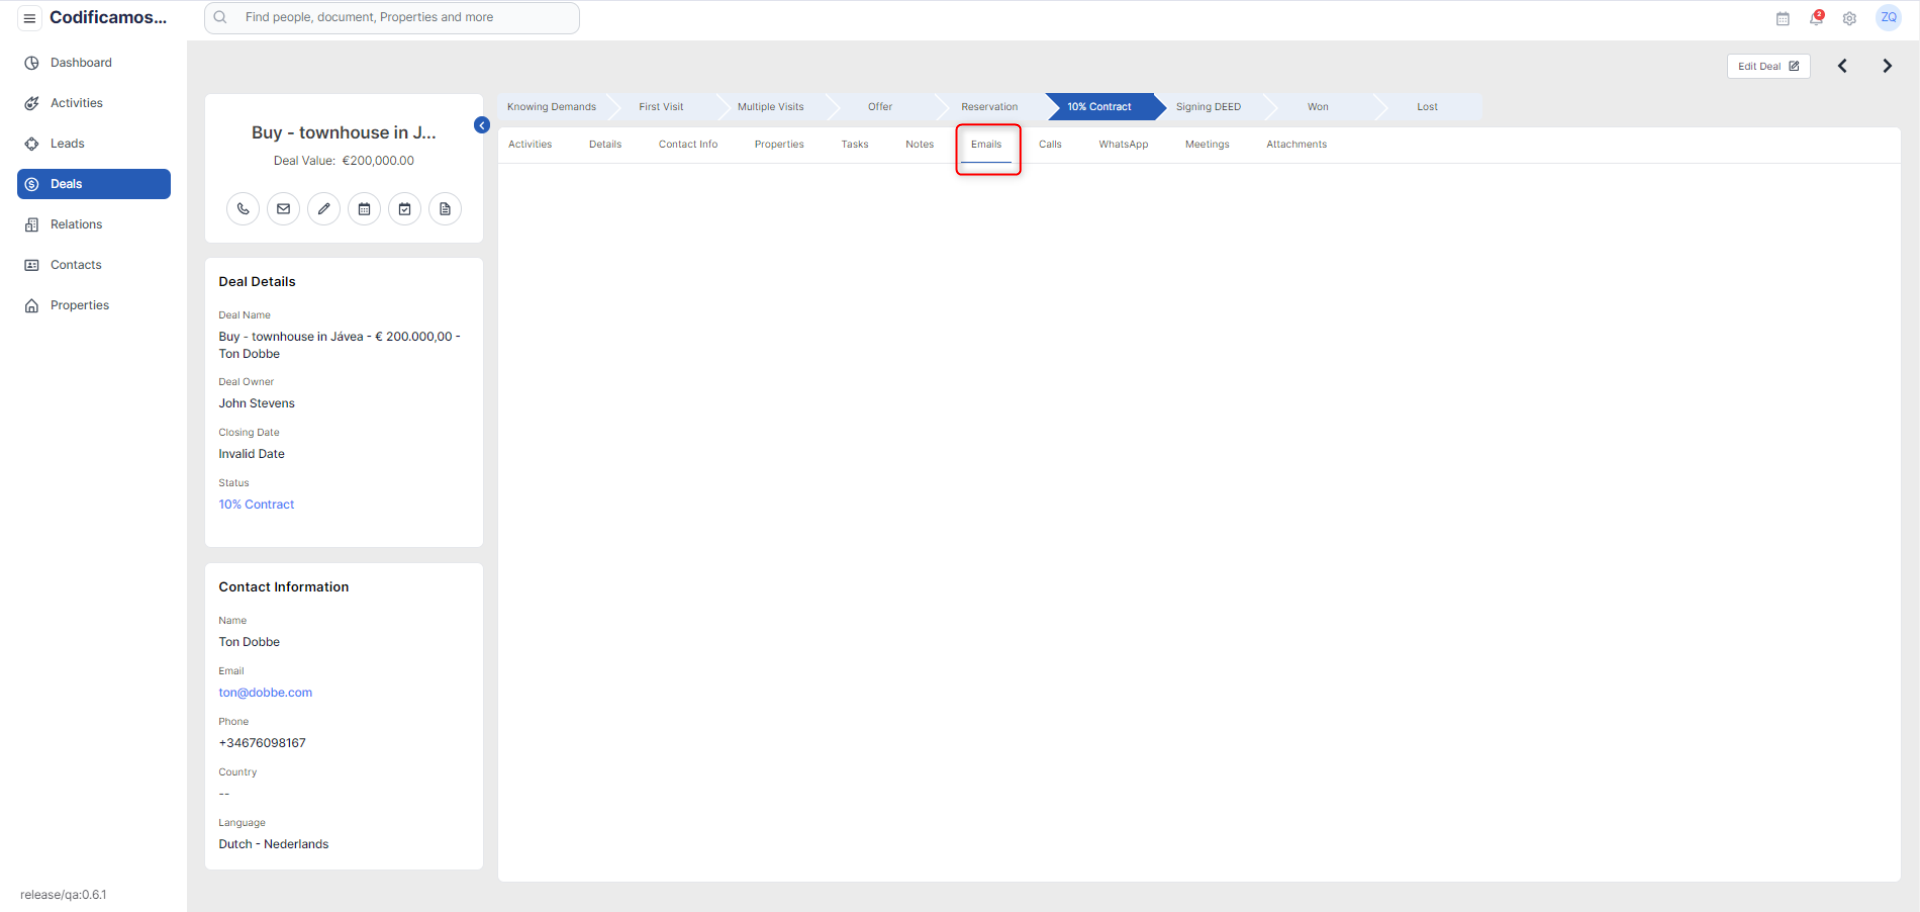1920x912 pixels.
Task: Set pipeline stage to Signing DEED
Action: (x=1208, y=107)
